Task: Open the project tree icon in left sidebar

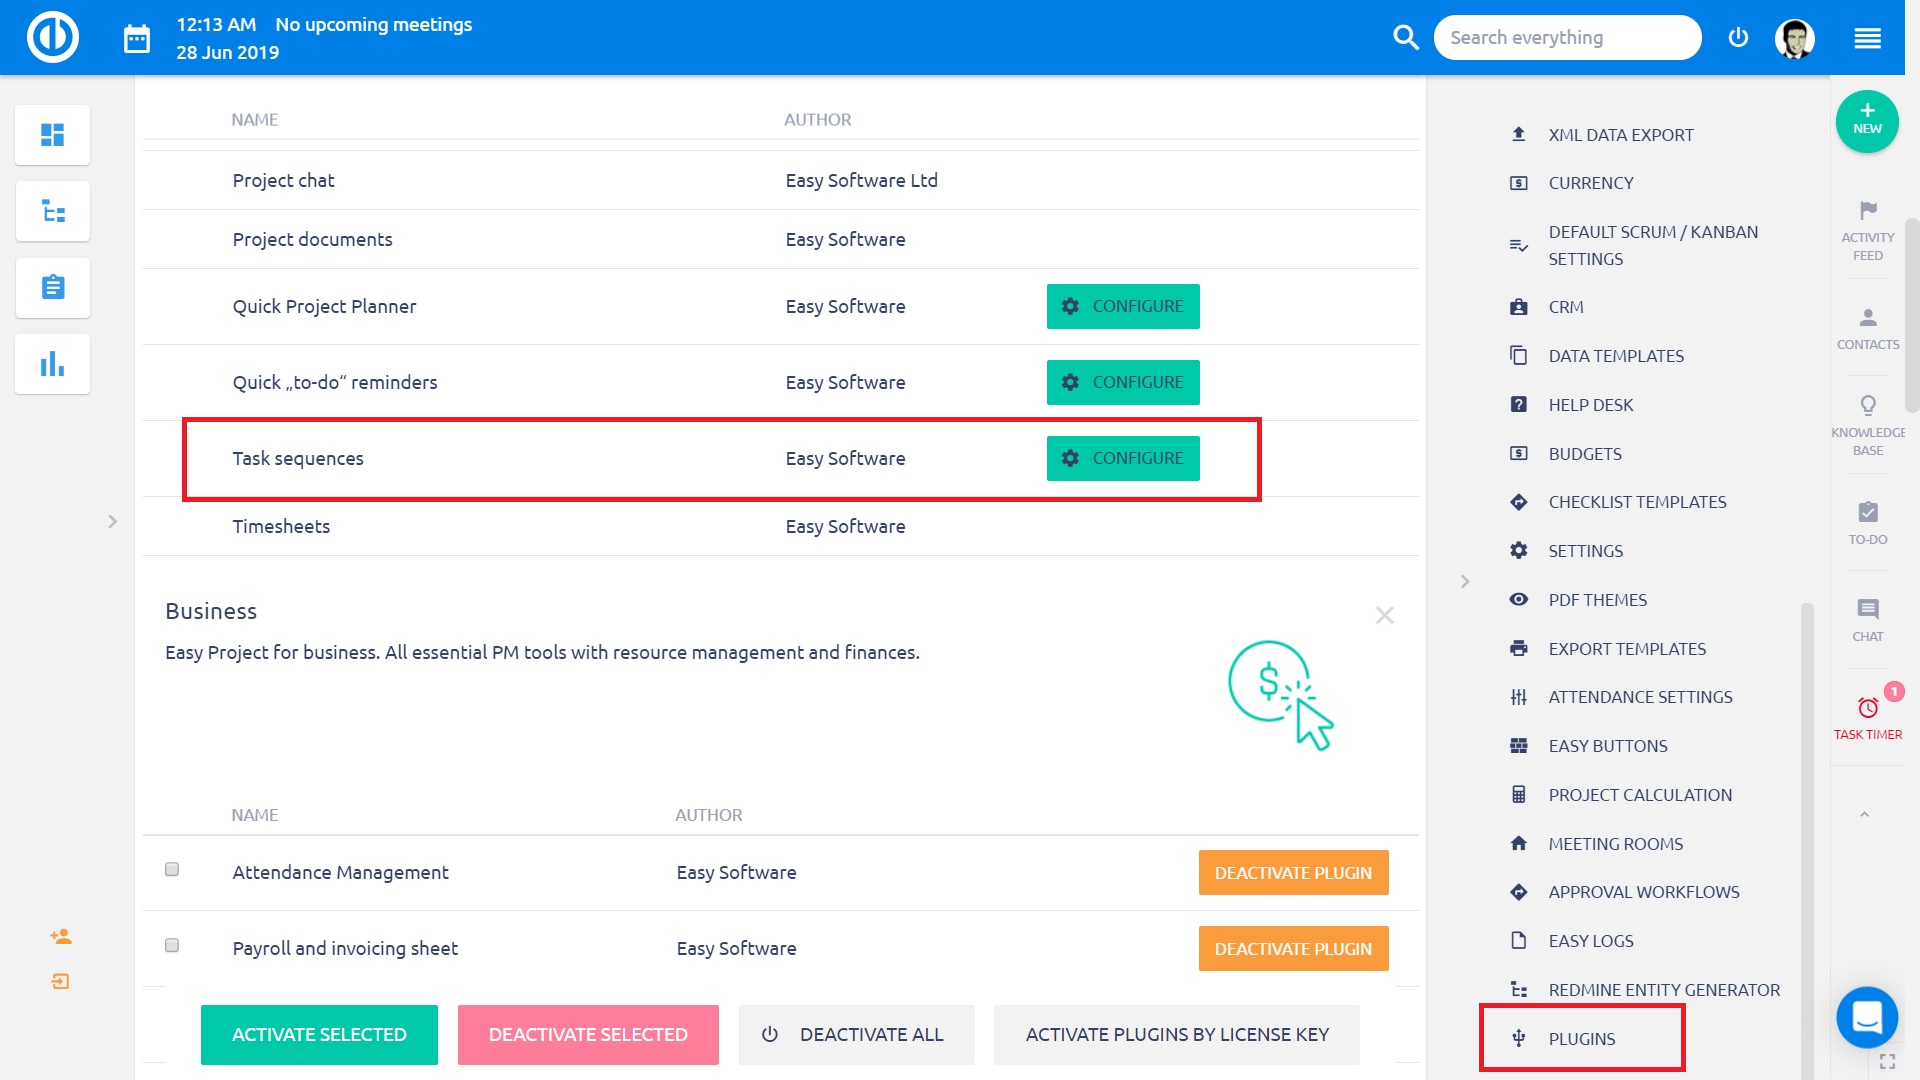Action: (52, 211)
